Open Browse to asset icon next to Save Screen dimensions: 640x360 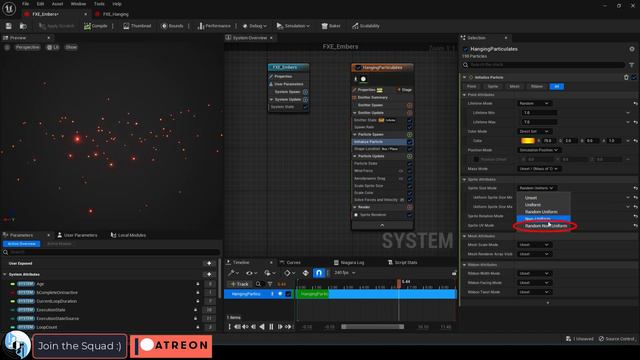tap(23, 26)
